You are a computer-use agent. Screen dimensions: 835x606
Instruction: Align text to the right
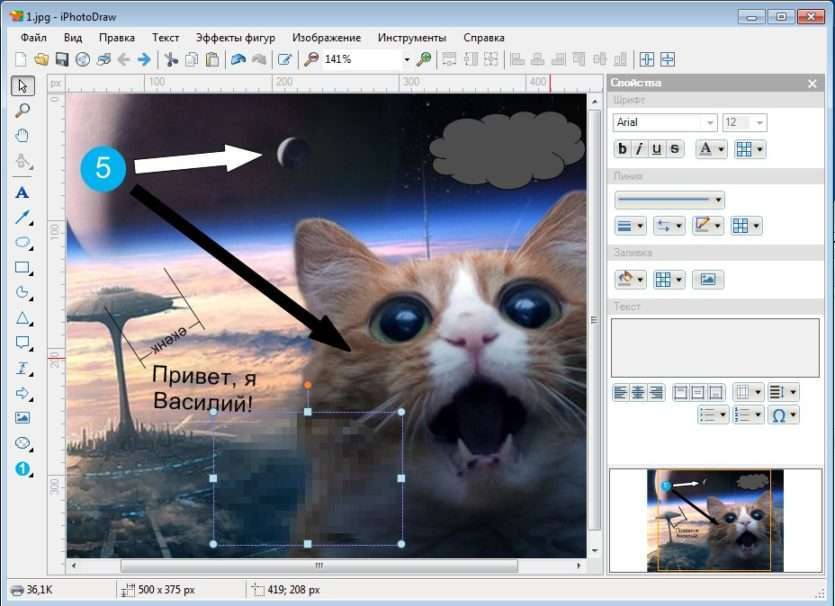pos(656,393)
